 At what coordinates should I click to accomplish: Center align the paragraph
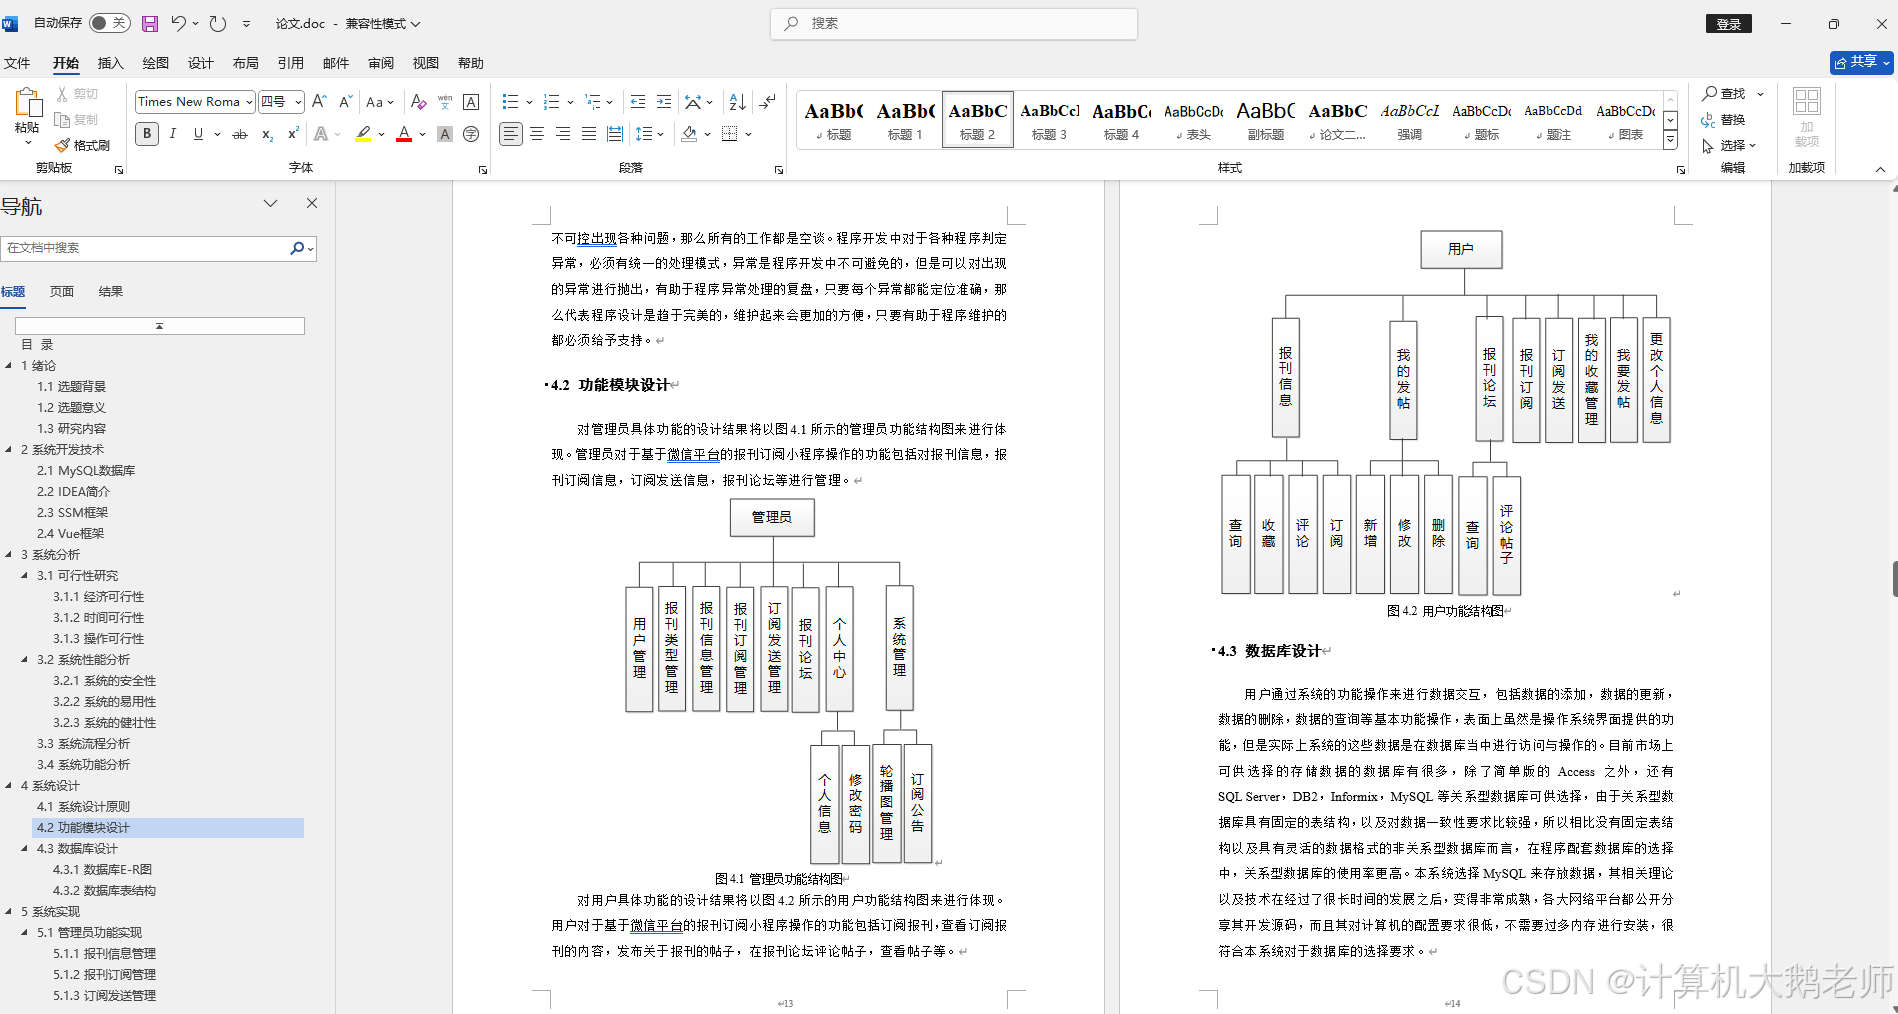tap(537, 134)
